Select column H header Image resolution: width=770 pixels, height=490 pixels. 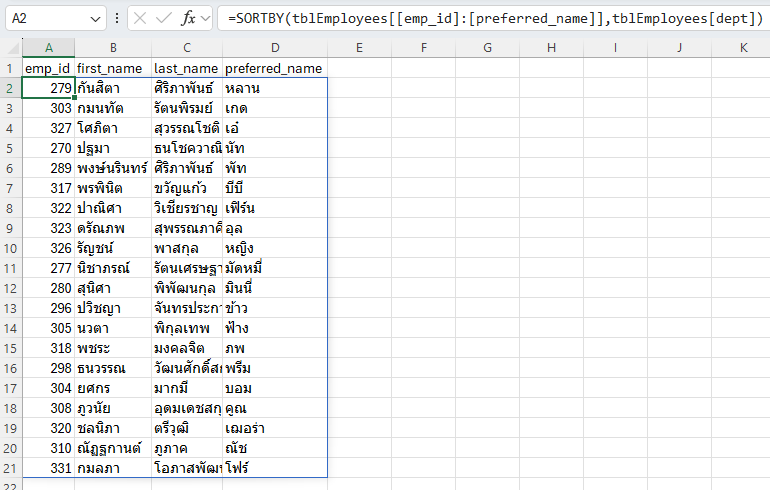[x=551, y=48]
